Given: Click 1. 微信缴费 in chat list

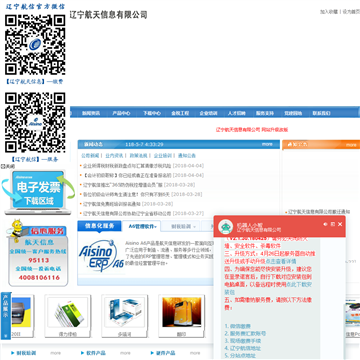Looking at the screenshot, I should (238, 326).
